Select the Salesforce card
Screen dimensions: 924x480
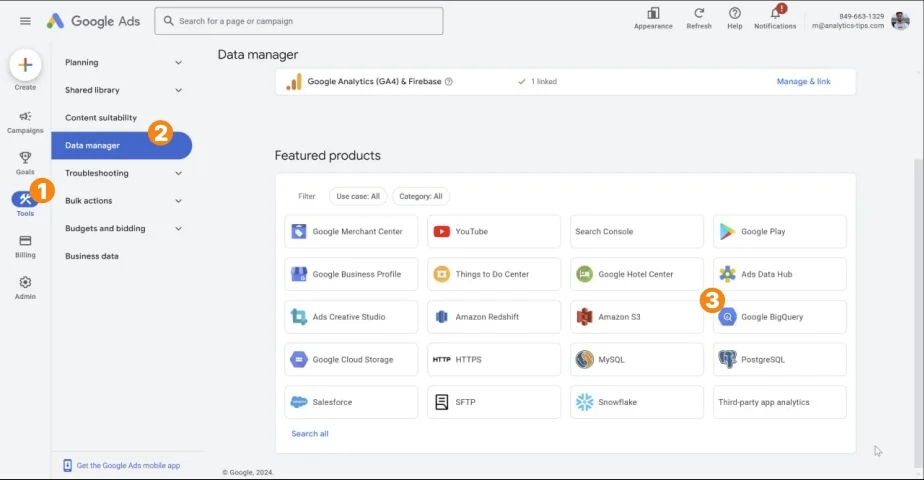point(351,402)
